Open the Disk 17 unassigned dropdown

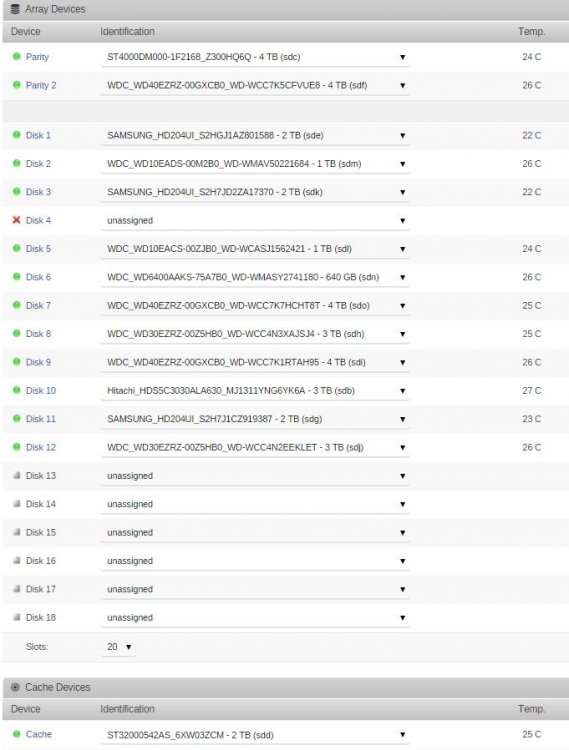tap(255, 589)
